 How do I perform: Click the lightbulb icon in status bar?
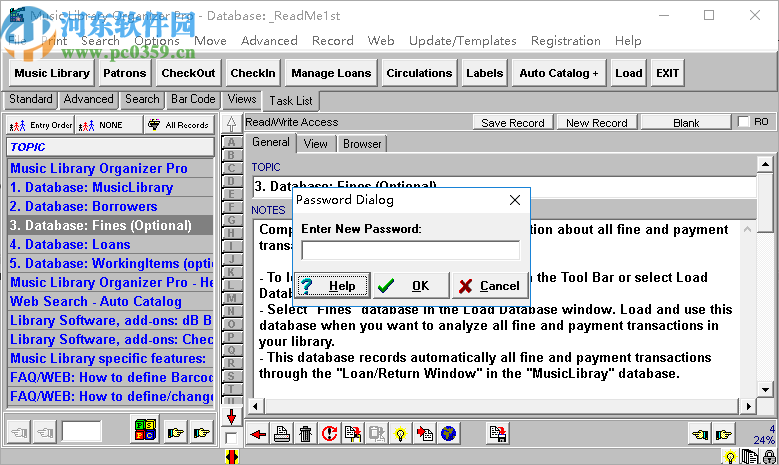[730, 457]
